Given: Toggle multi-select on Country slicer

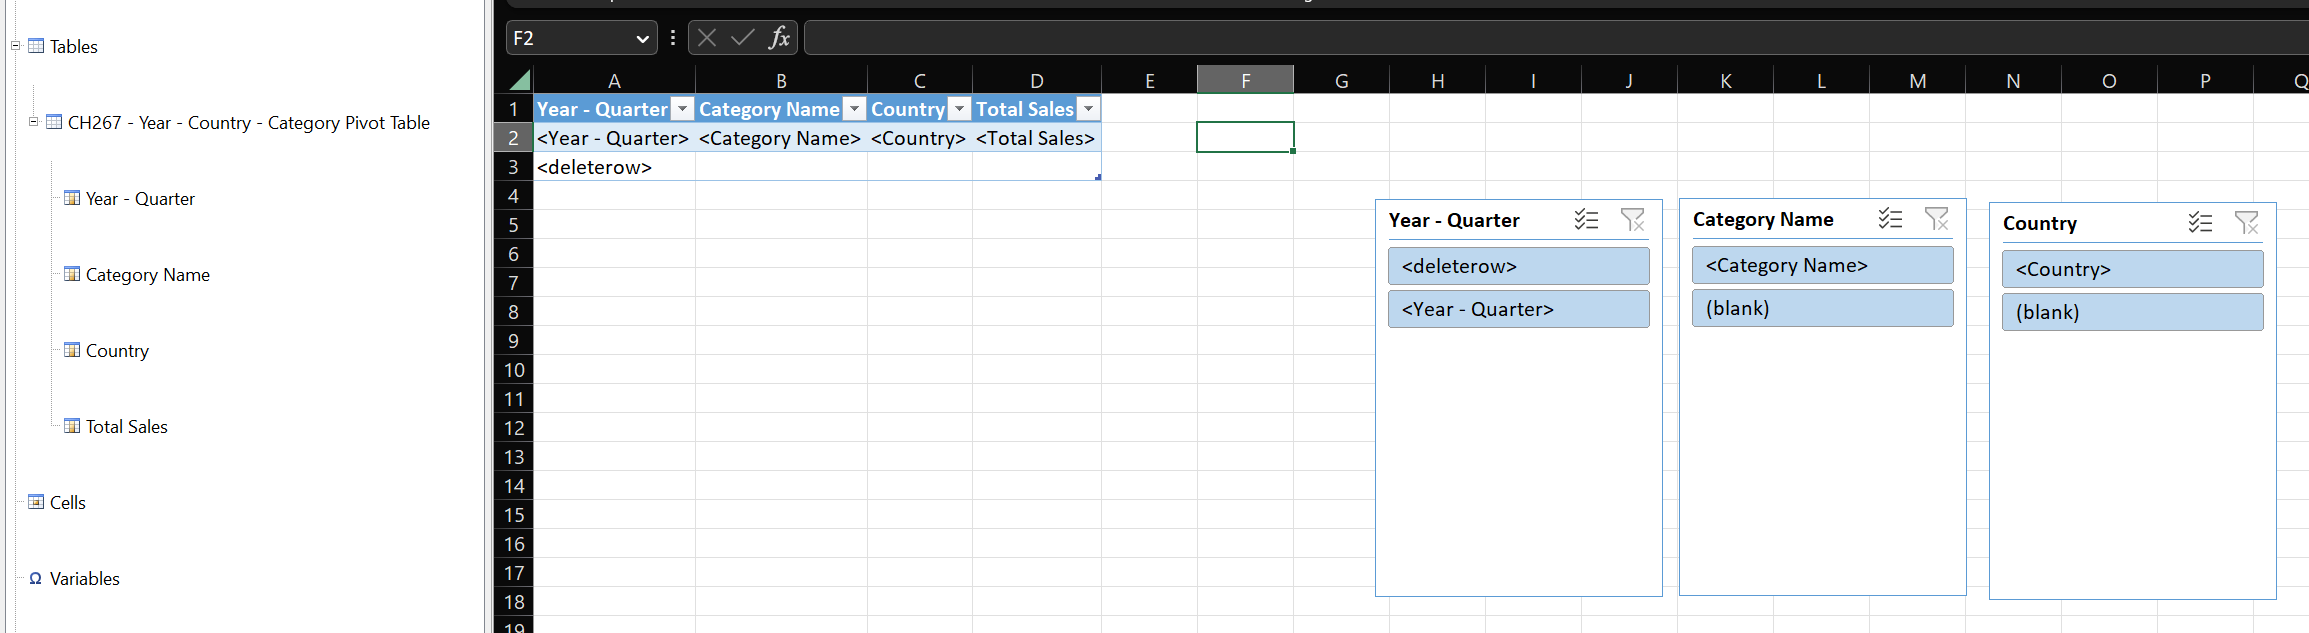Looking at the screenshot, I should pos(2200,223).
